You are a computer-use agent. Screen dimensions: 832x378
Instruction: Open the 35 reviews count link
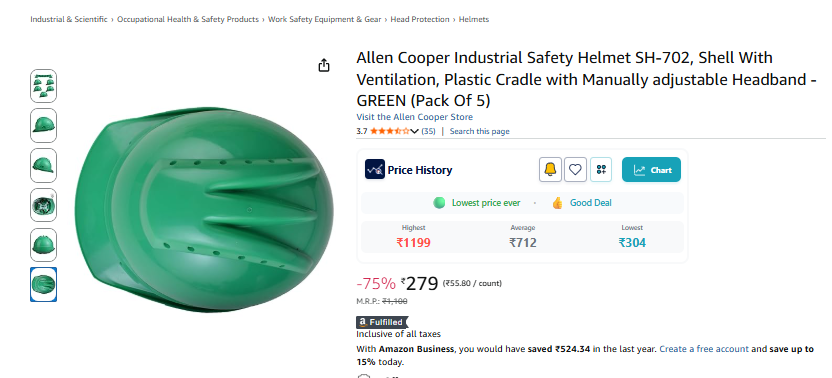428,131
